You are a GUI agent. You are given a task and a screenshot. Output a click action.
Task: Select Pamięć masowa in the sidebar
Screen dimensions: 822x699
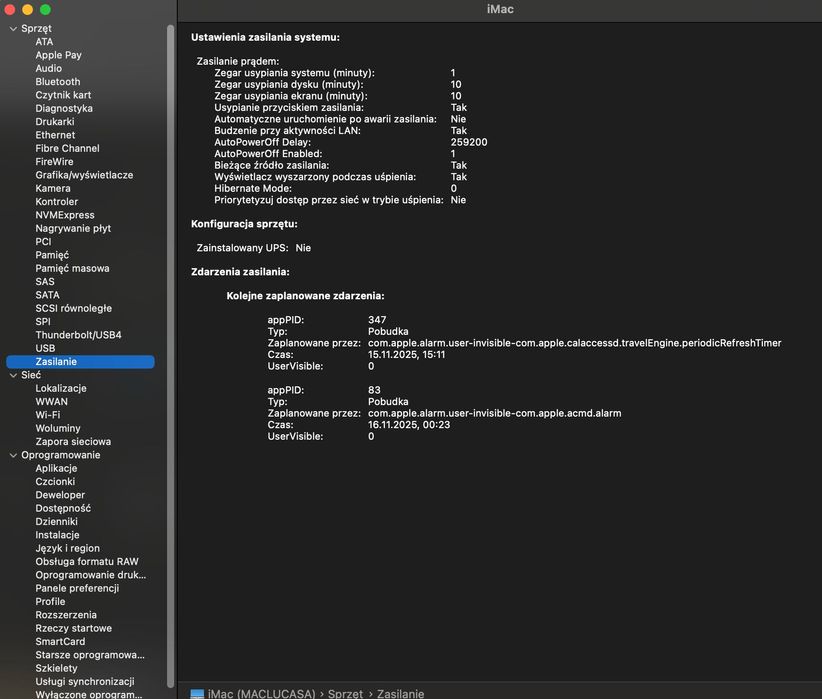[72, 268]
